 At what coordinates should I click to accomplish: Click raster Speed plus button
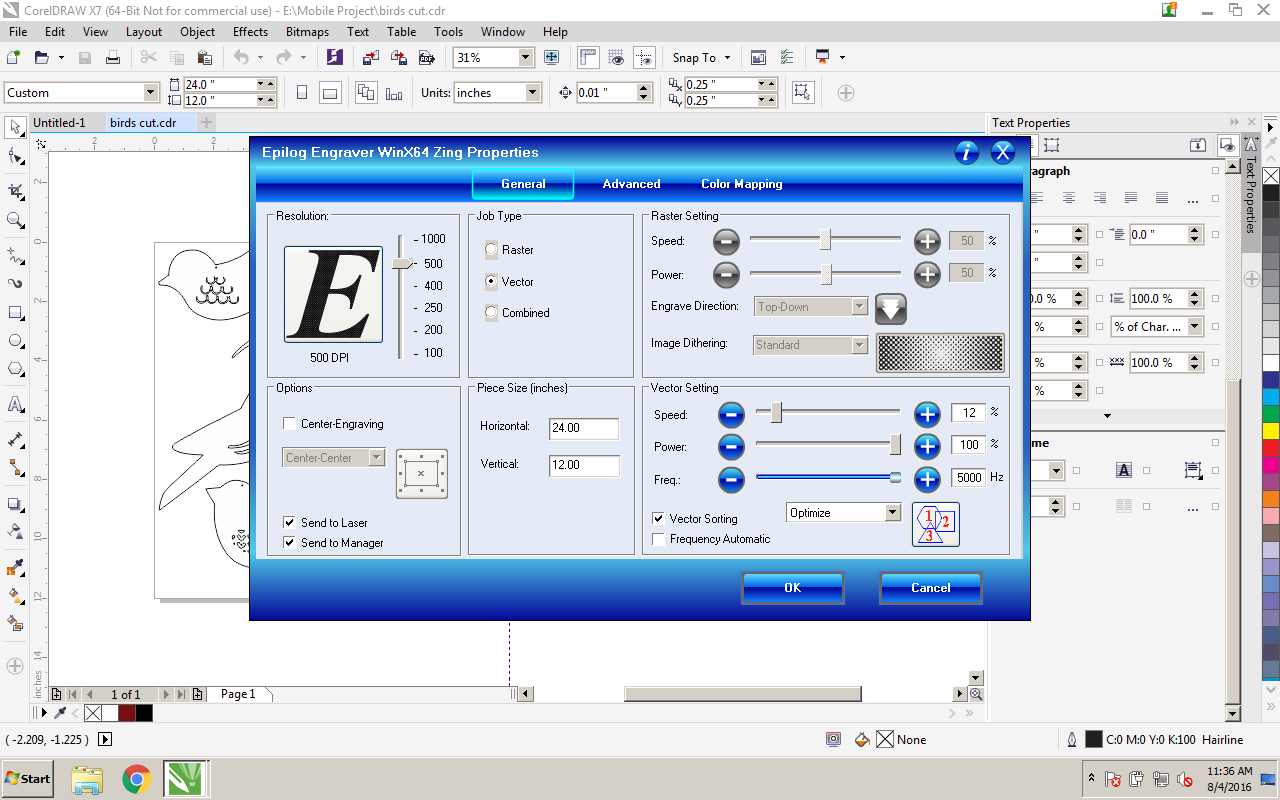pyautogui.click(x=927, y=241)
